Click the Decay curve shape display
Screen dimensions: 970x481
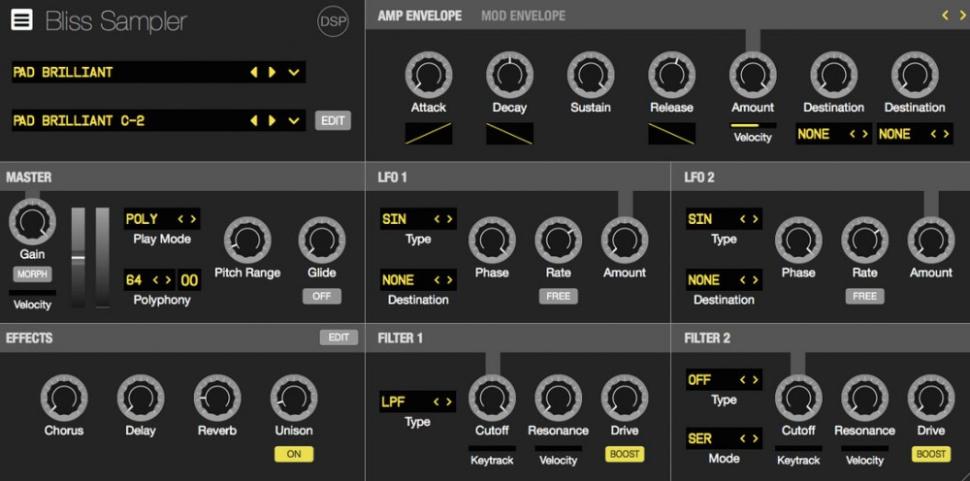point(510,134)
